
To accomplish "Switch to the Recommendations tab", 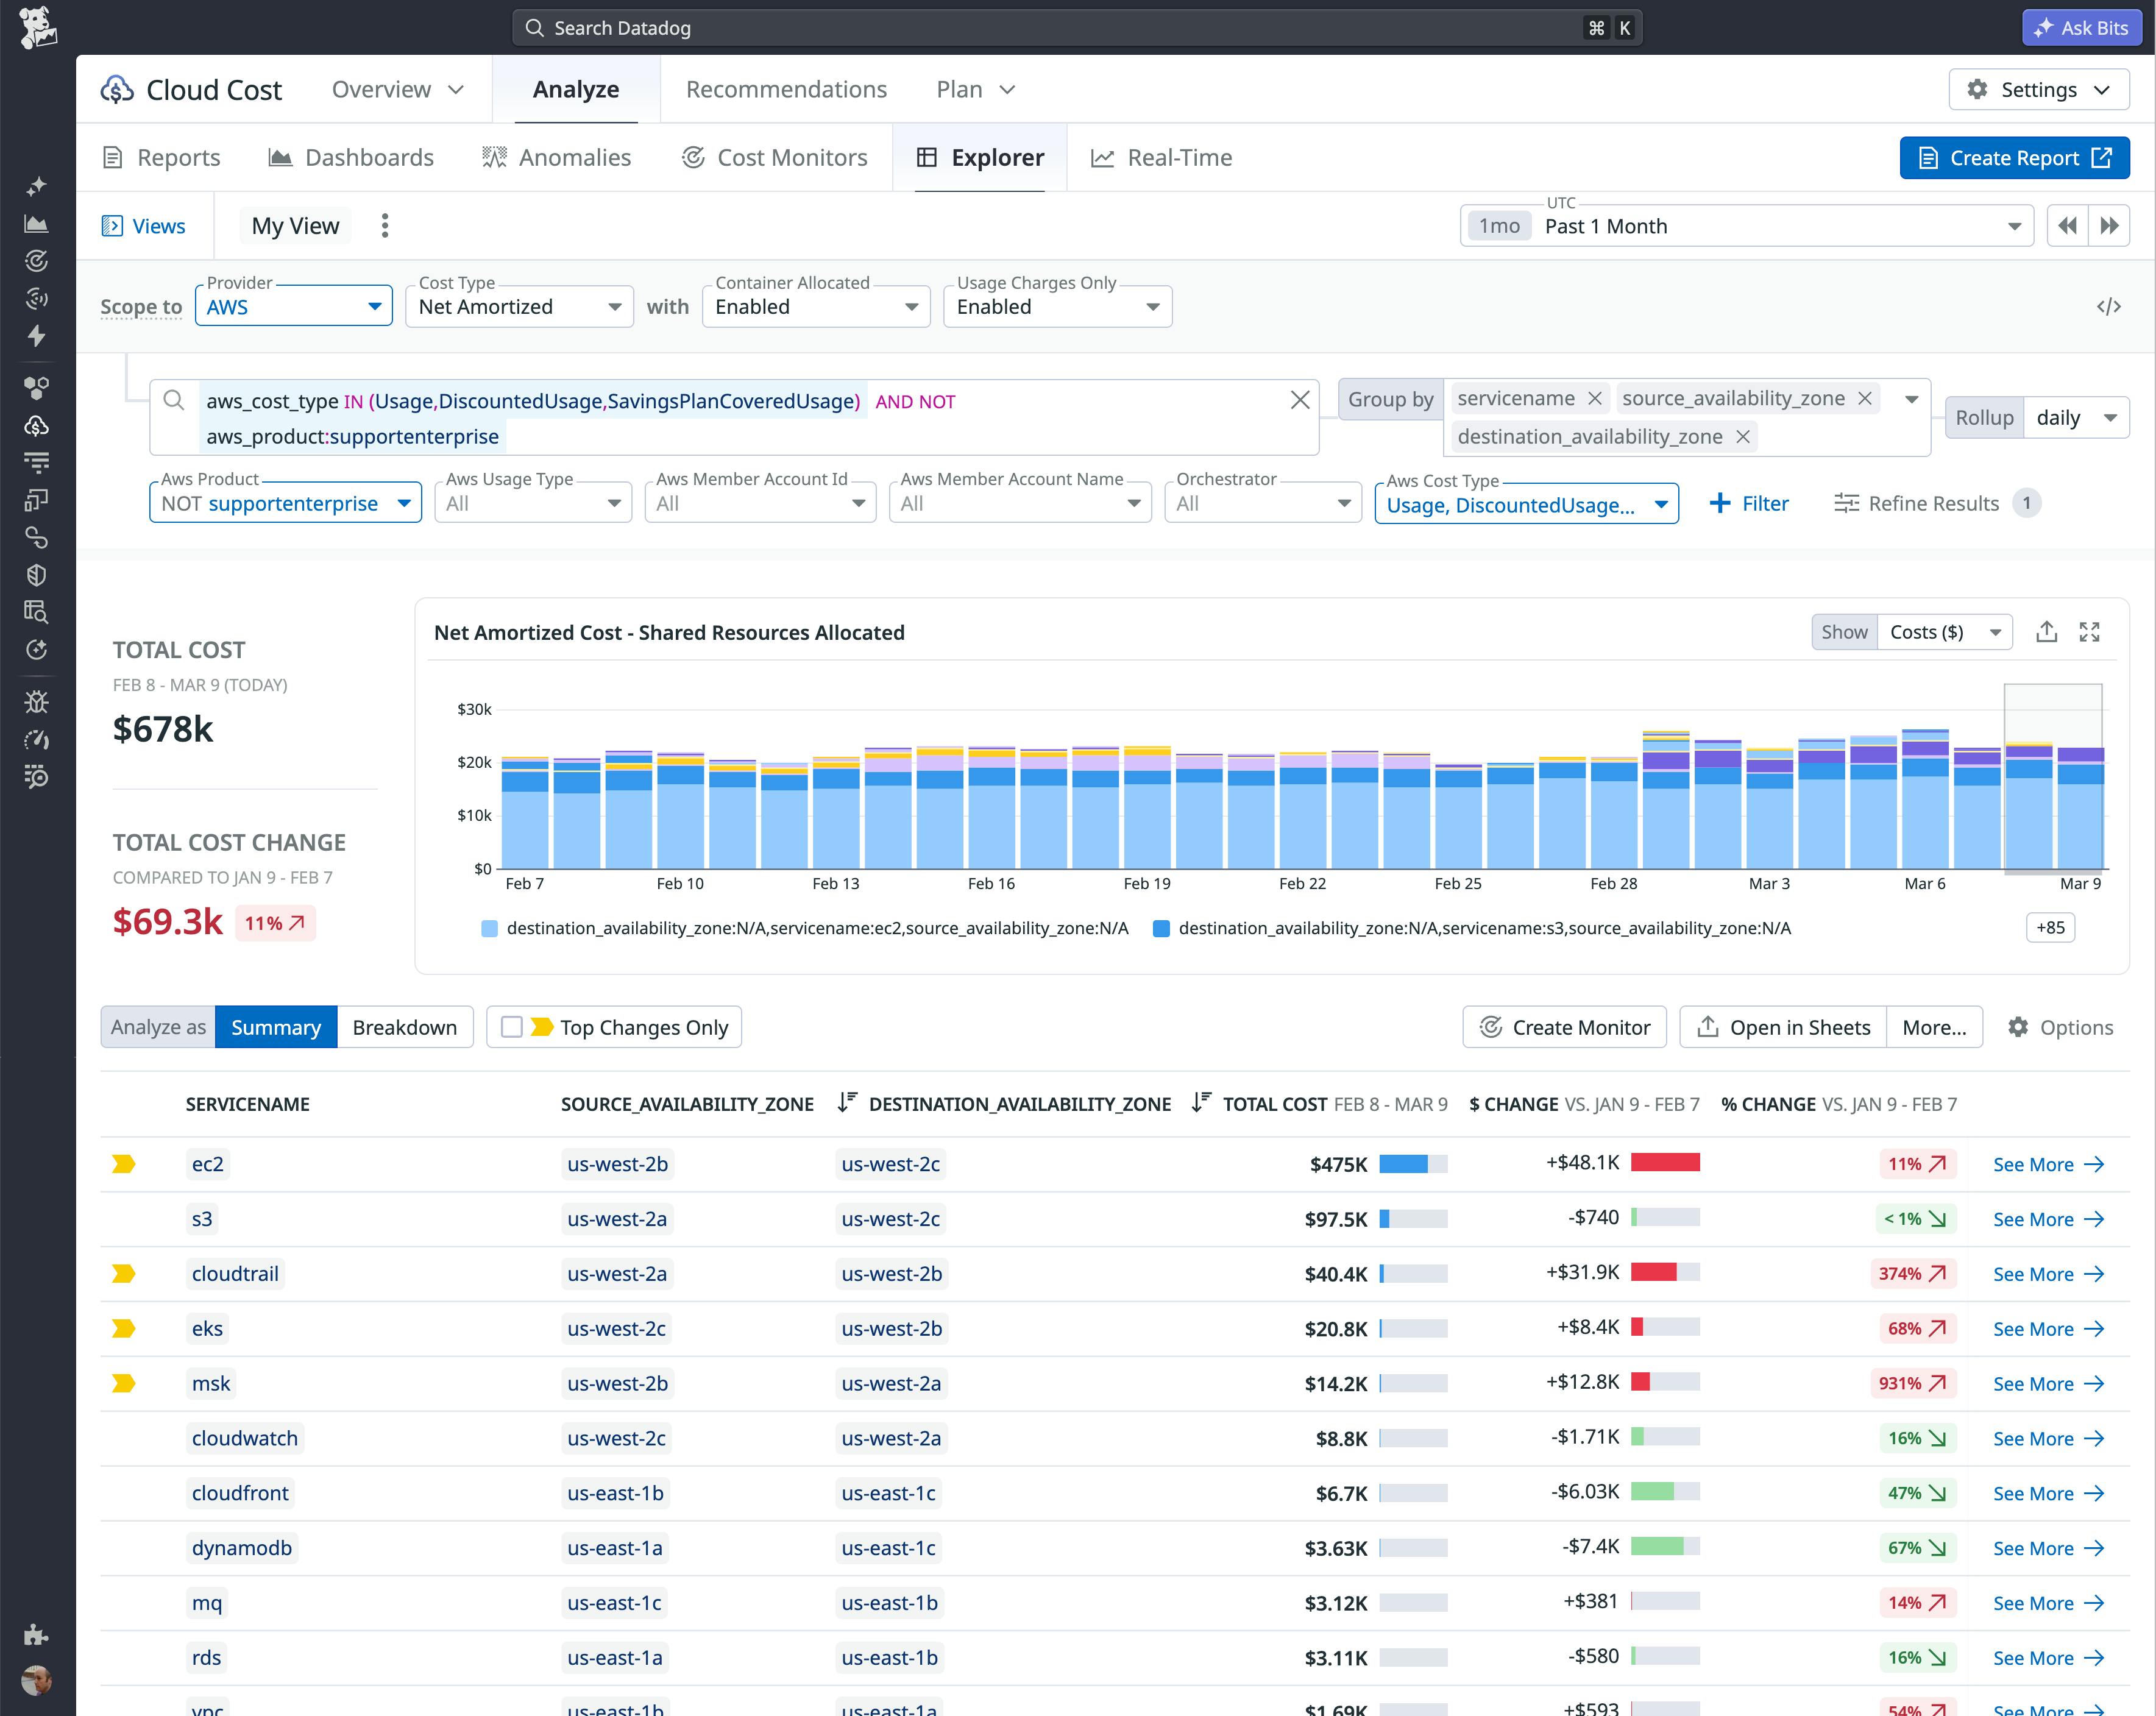I will coord(786,89).
